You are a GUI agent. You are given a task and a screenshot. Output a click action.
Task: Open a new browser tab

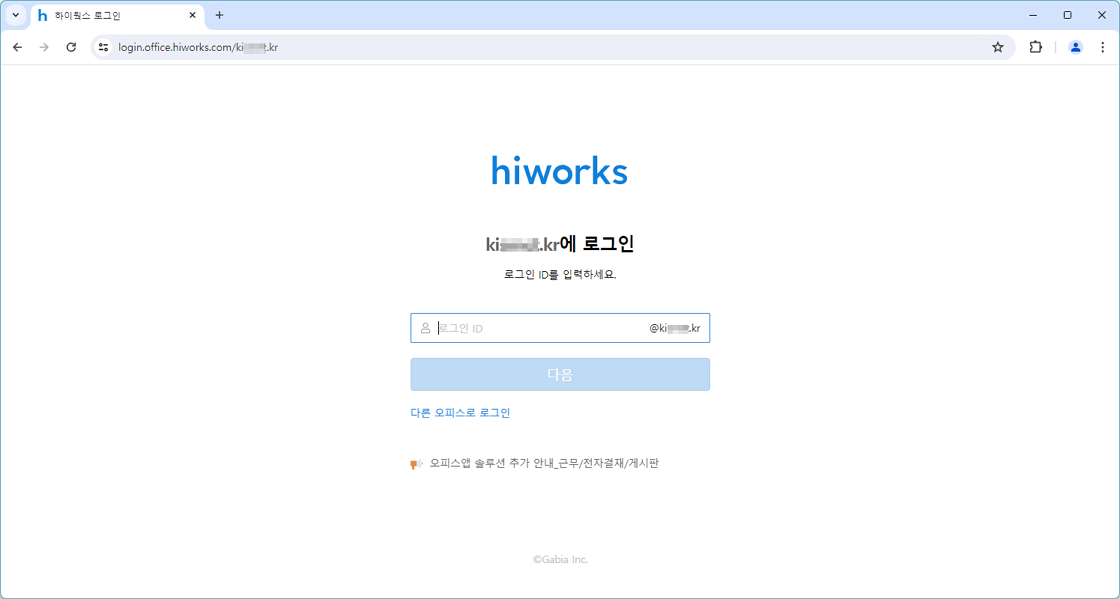(x=219, y=15)
